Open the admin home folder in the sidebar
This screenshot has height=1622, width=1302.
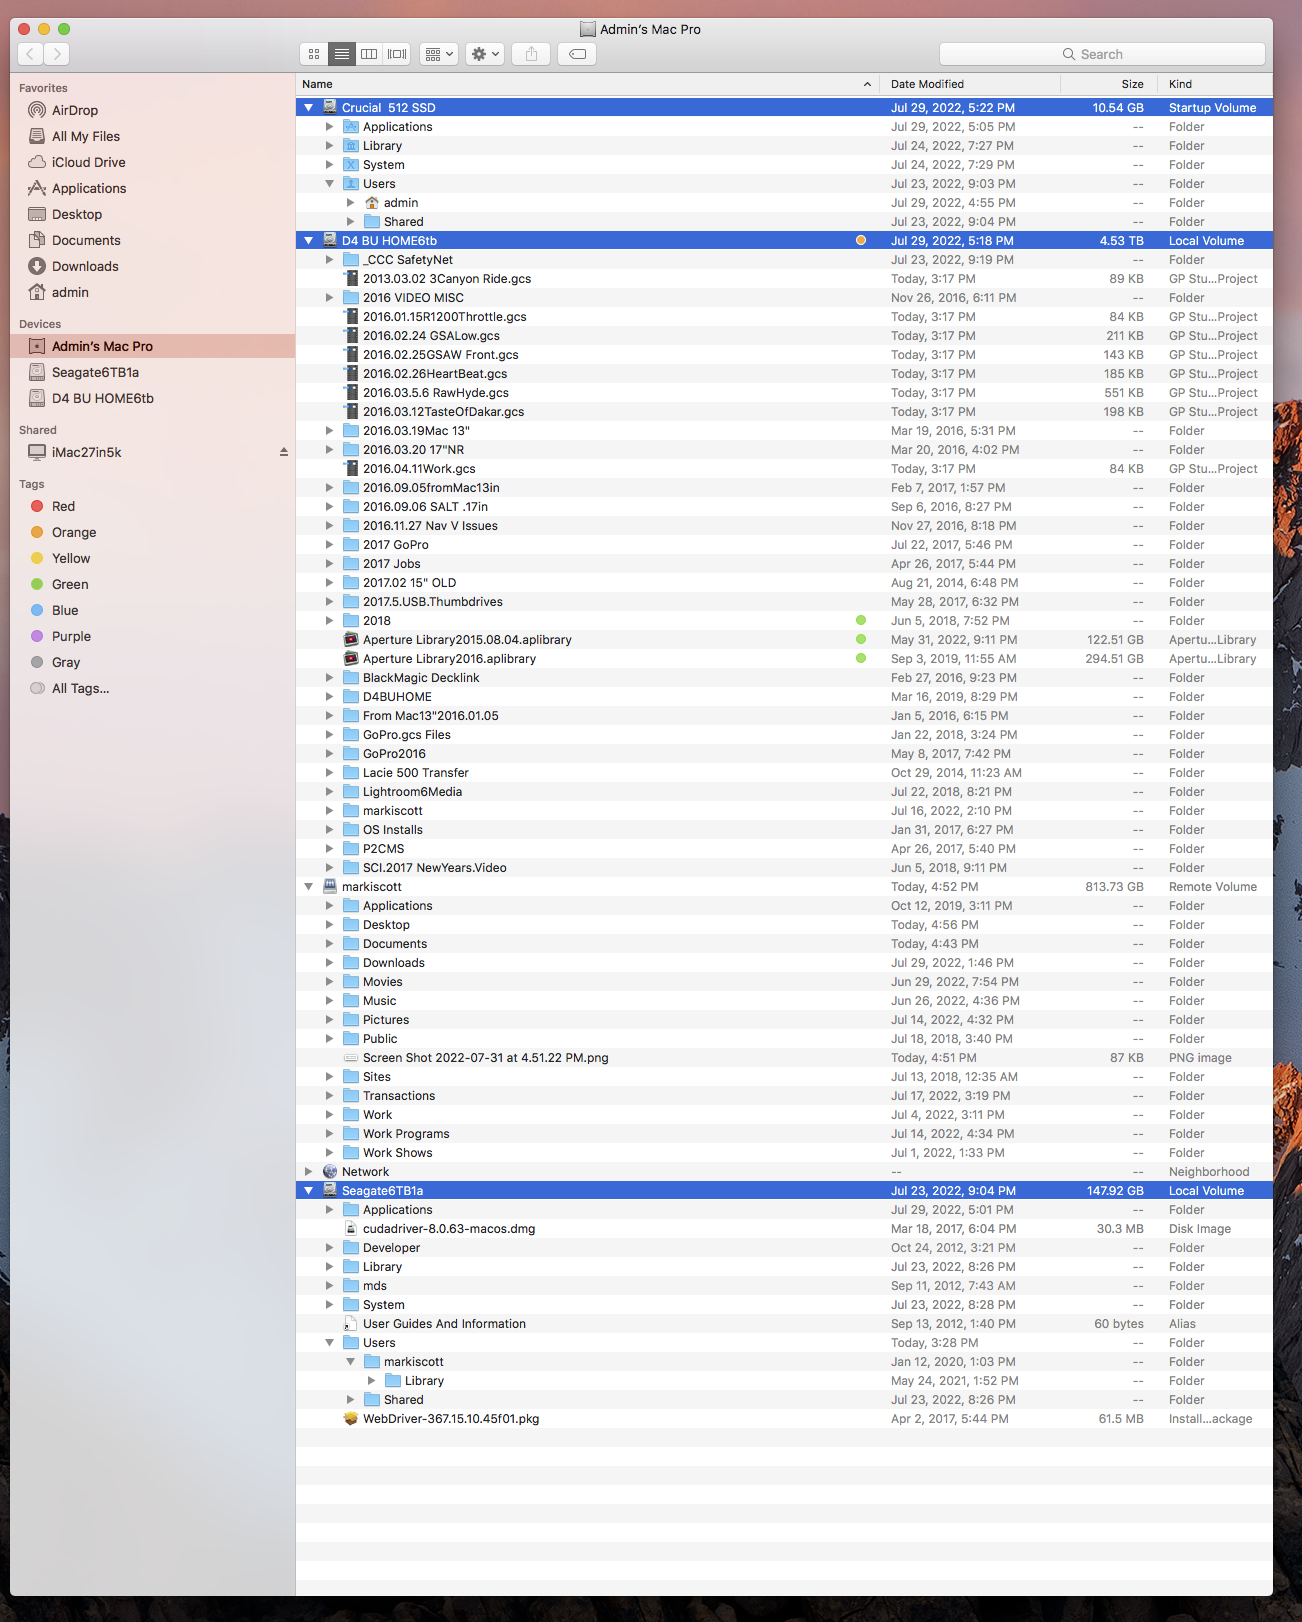coord(70,292)
